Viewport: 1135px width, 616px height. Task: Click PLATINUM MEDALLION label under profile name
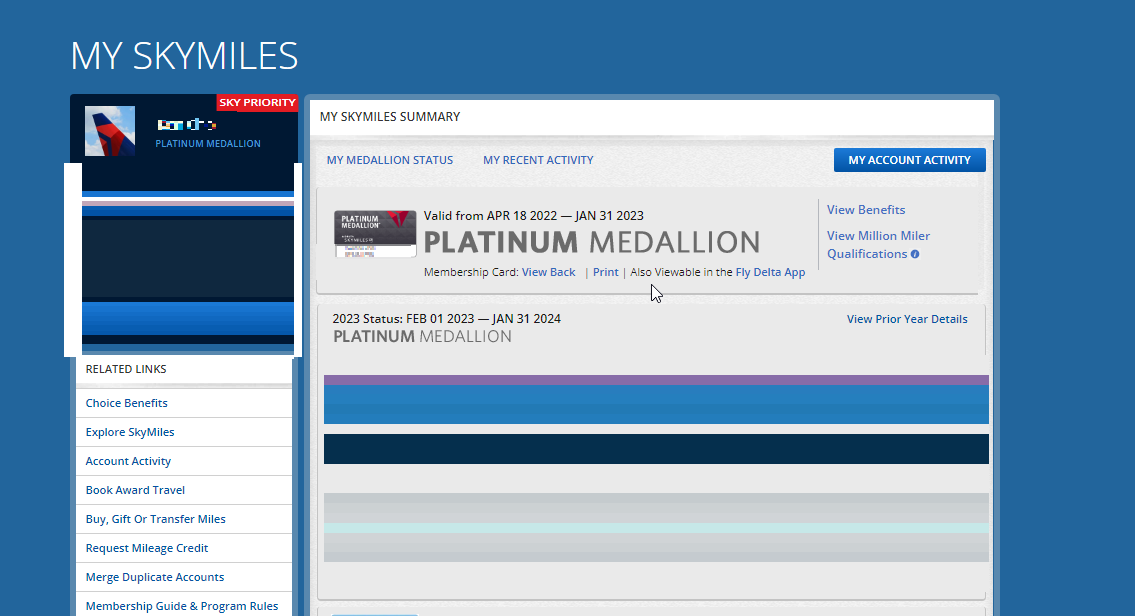208,143
